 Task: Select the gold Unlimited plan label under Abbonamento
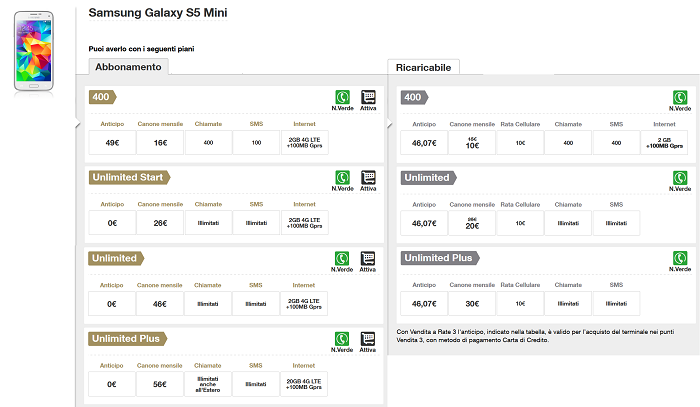(x=116, y=258)
